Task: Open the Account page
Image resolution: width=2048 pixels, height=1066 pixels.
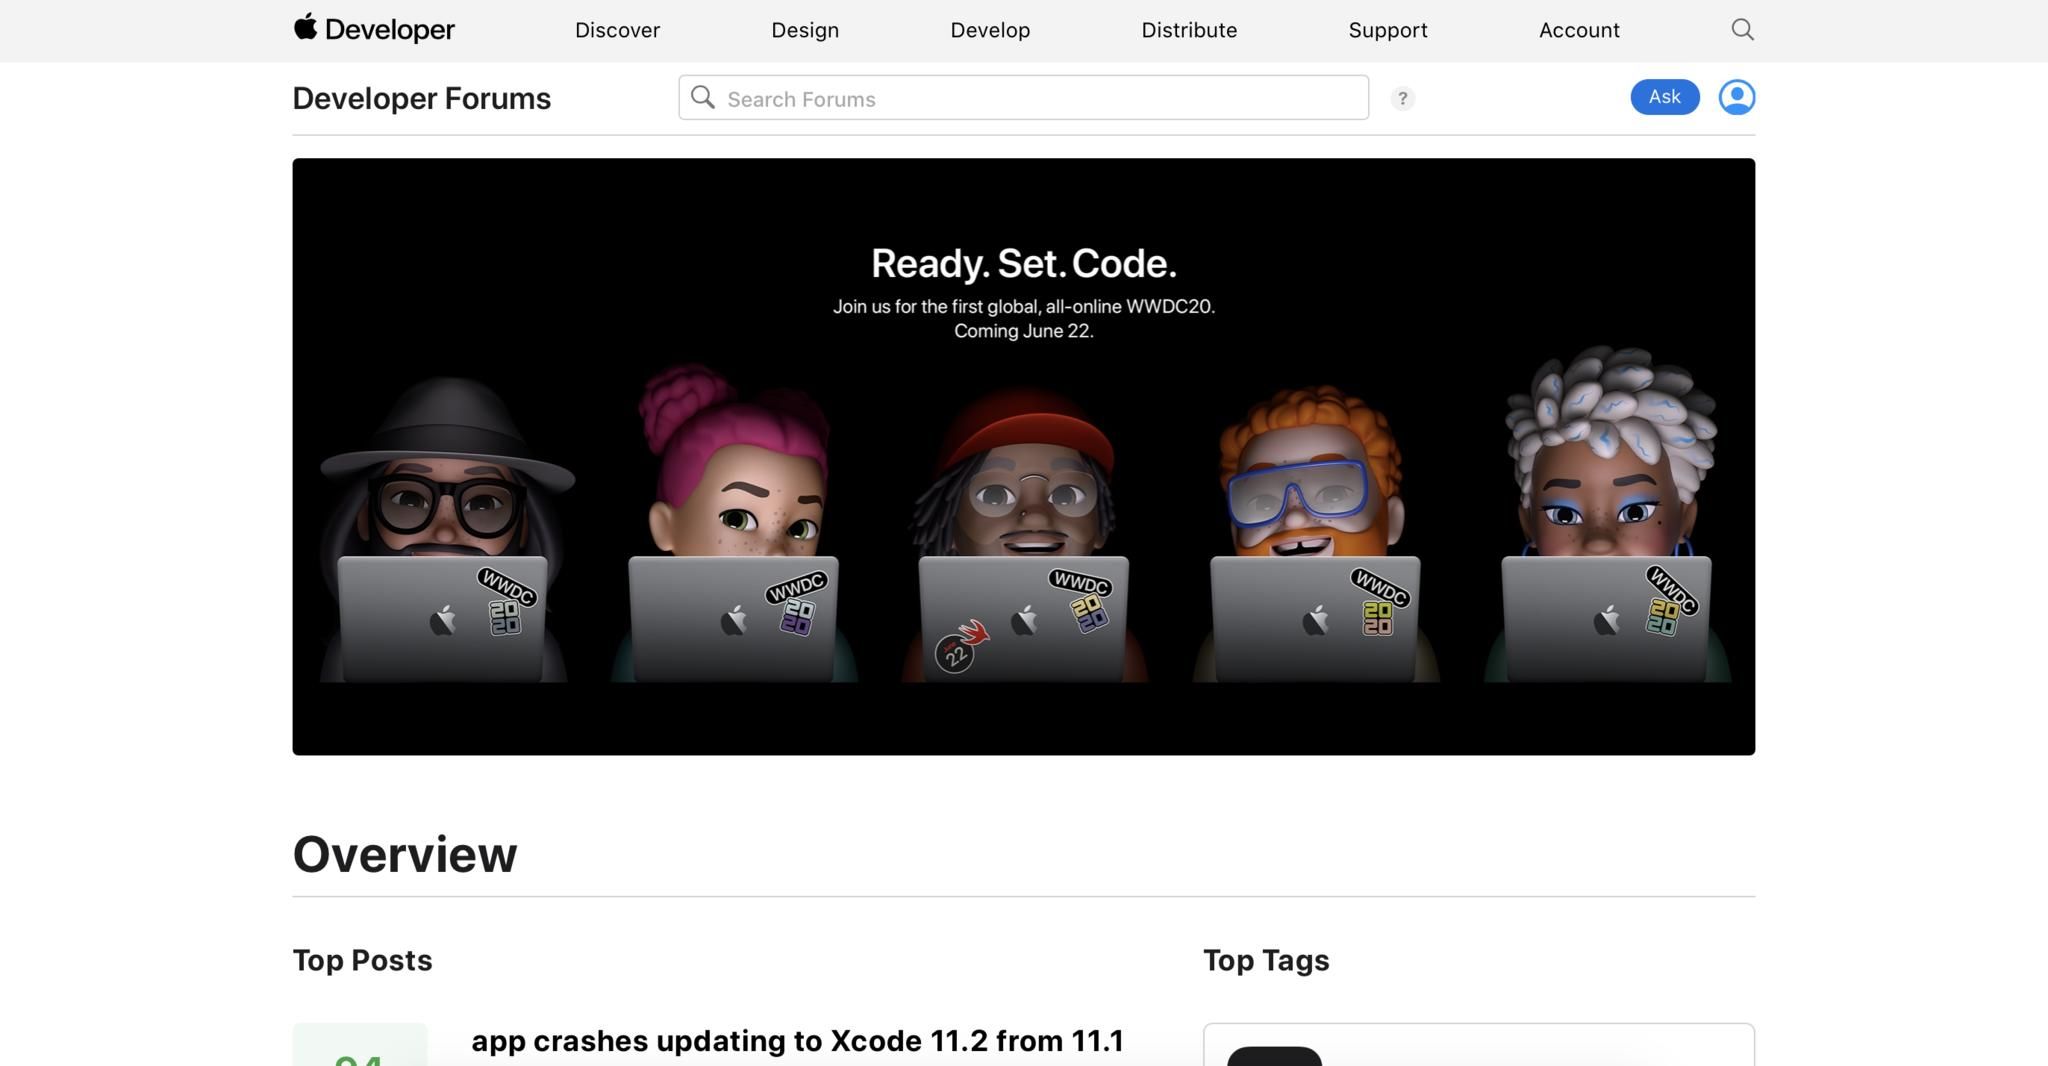Action: (1579, 30)
